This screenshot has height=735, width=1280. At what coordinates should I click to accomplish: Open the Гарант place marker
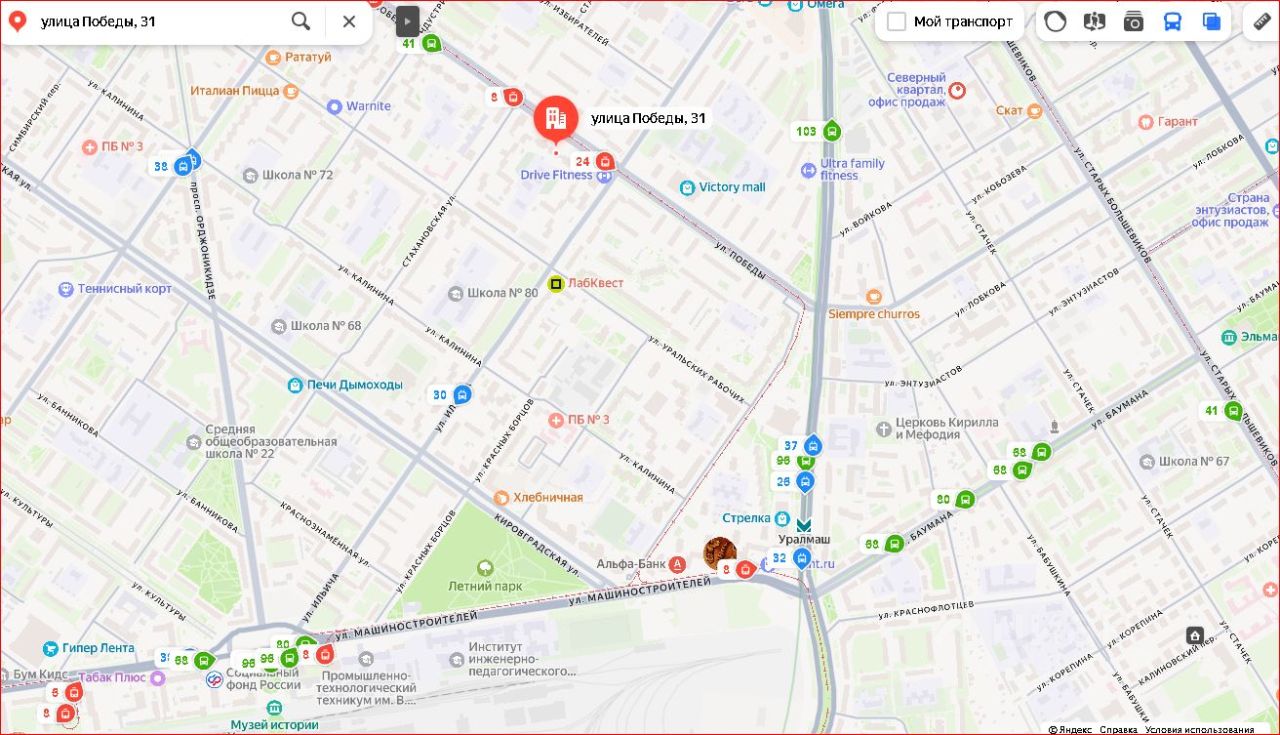[1146, 122]
